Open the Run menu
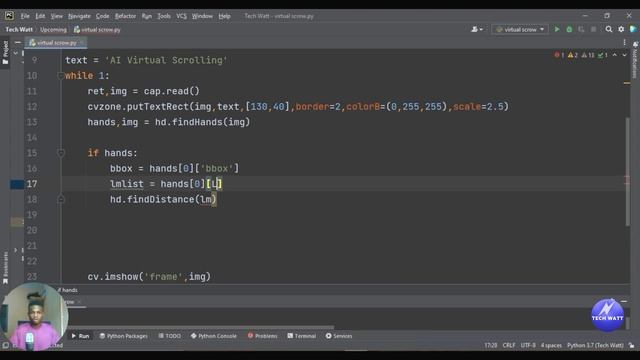Image resolution: width=640 pixels, height=360 pixels. point(147,16)
